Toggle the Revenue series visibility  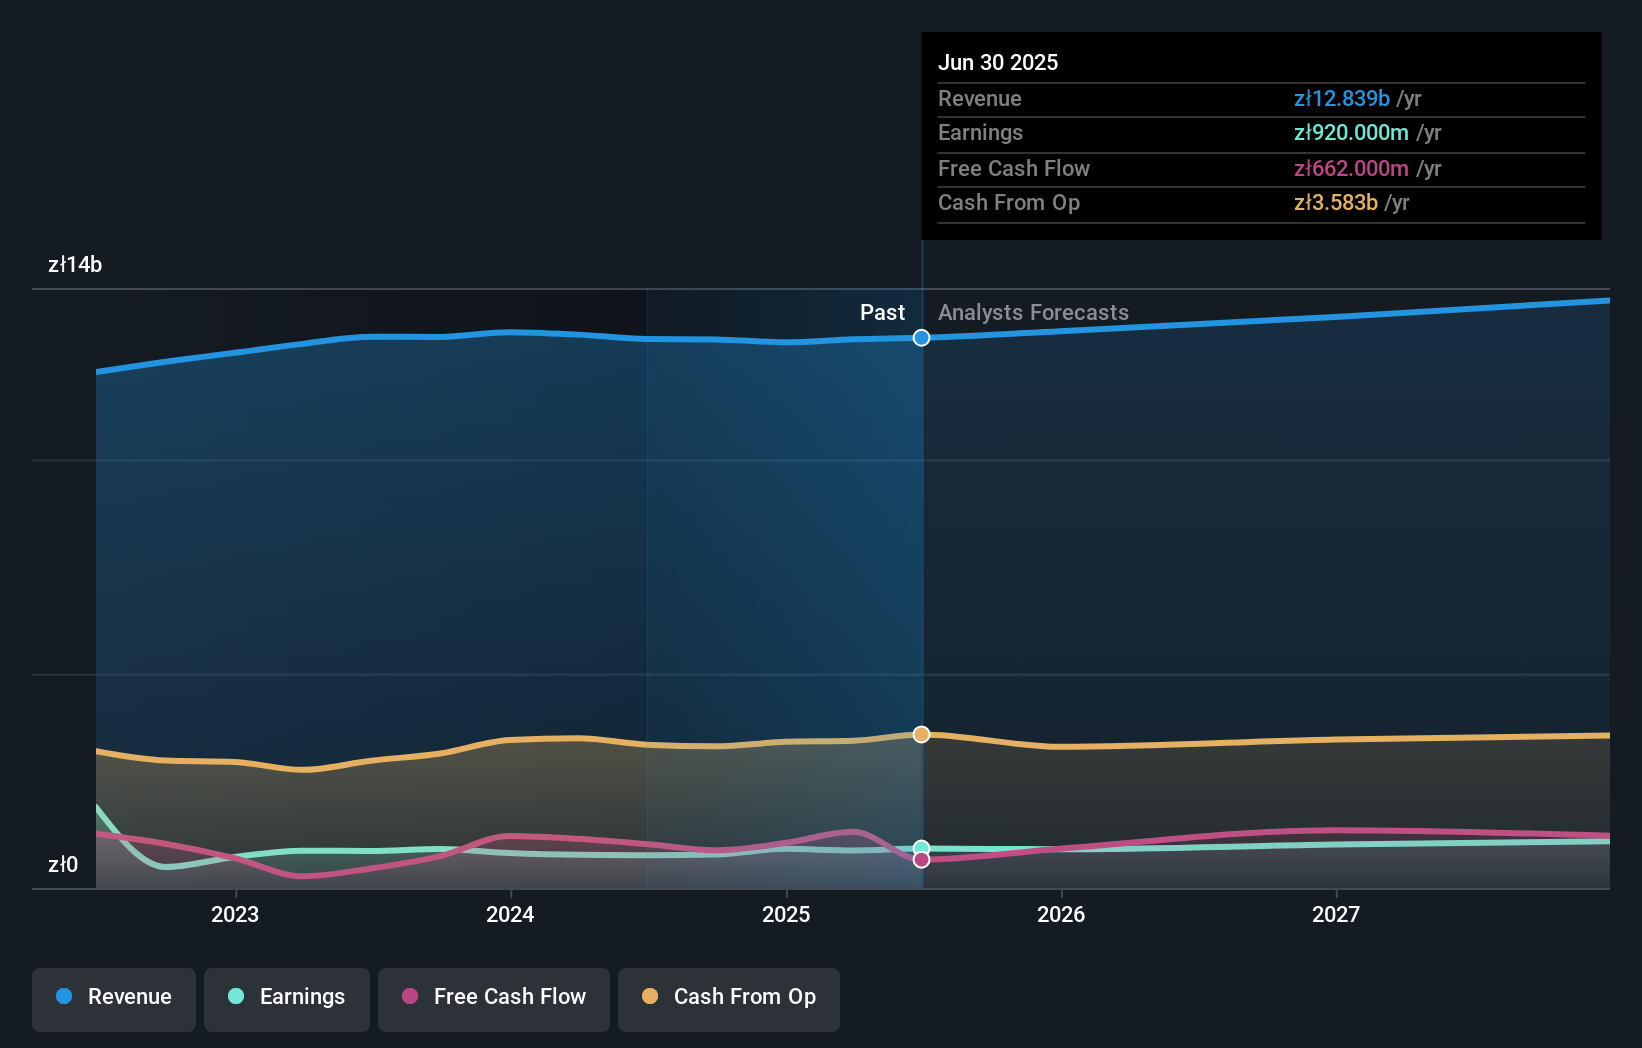click(113, 997)
